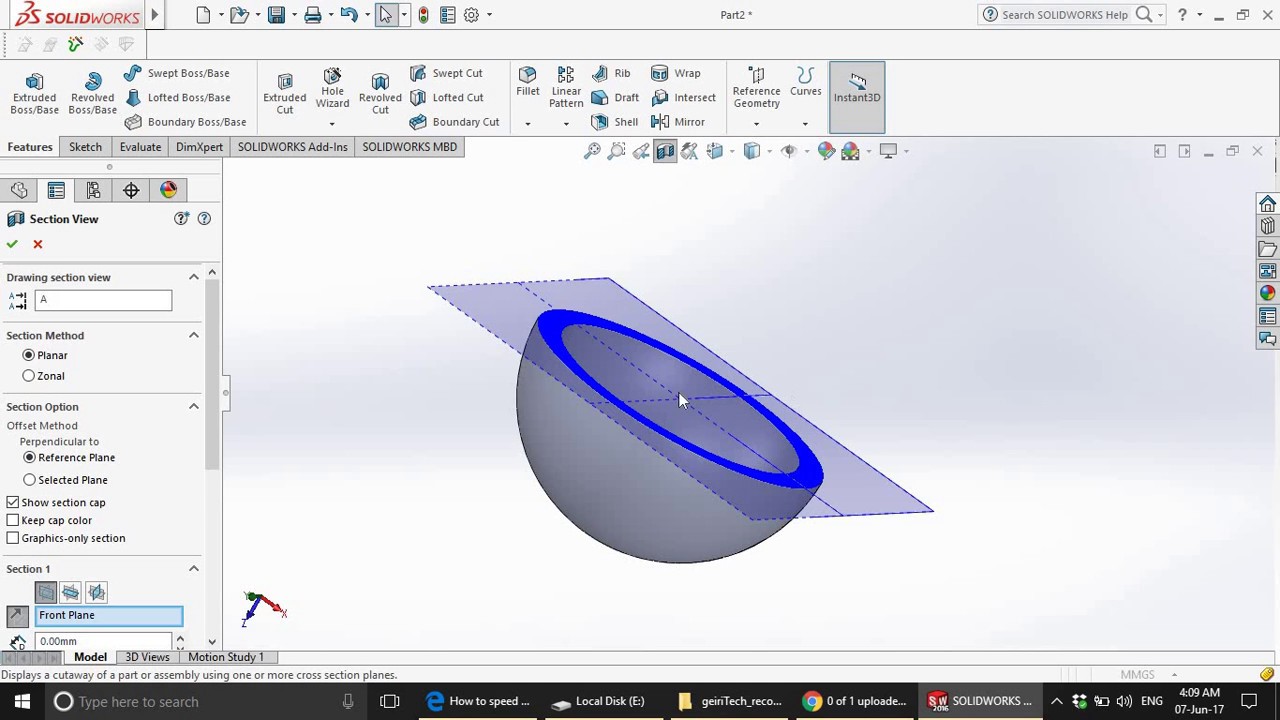Enable Keep cap color

pyautogui.click(x=13, y=520)
